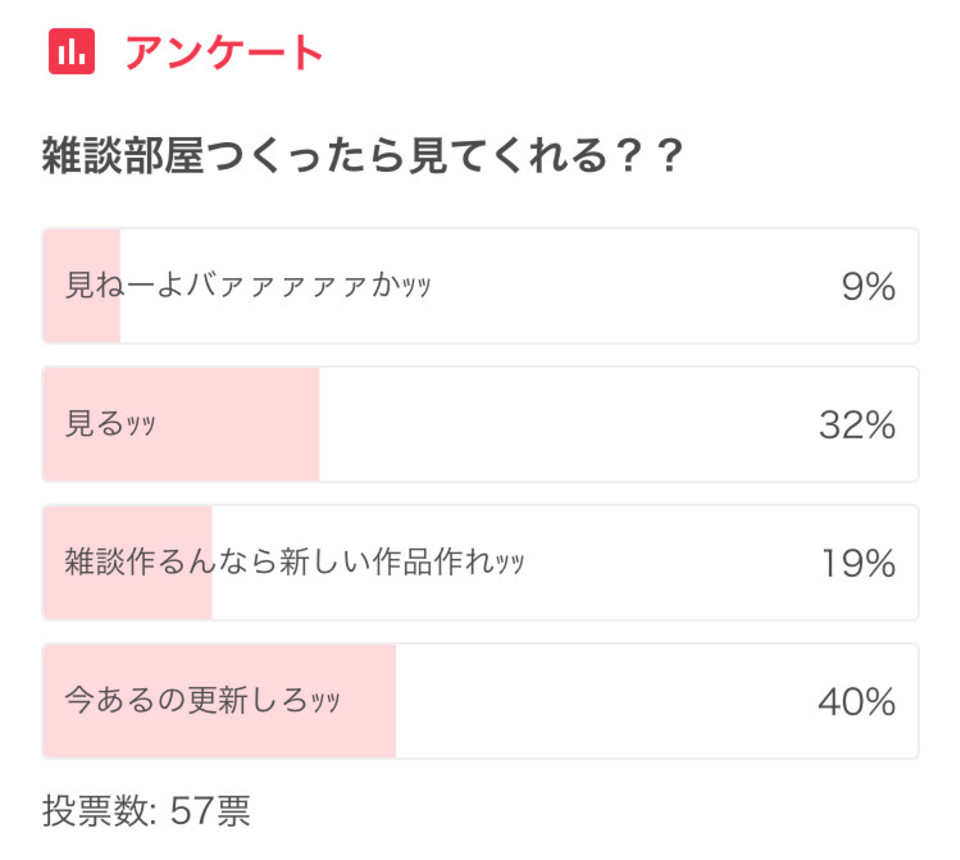The image size is (960, 860).
Task: Click the red bar chart poll icon
Action: click(72, 51)
